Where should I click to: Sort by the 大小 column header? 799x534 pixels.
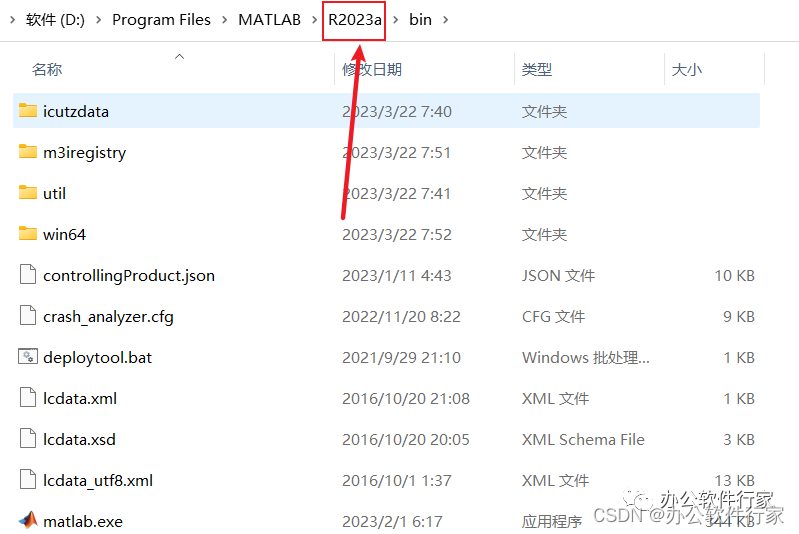pos(686,69)
